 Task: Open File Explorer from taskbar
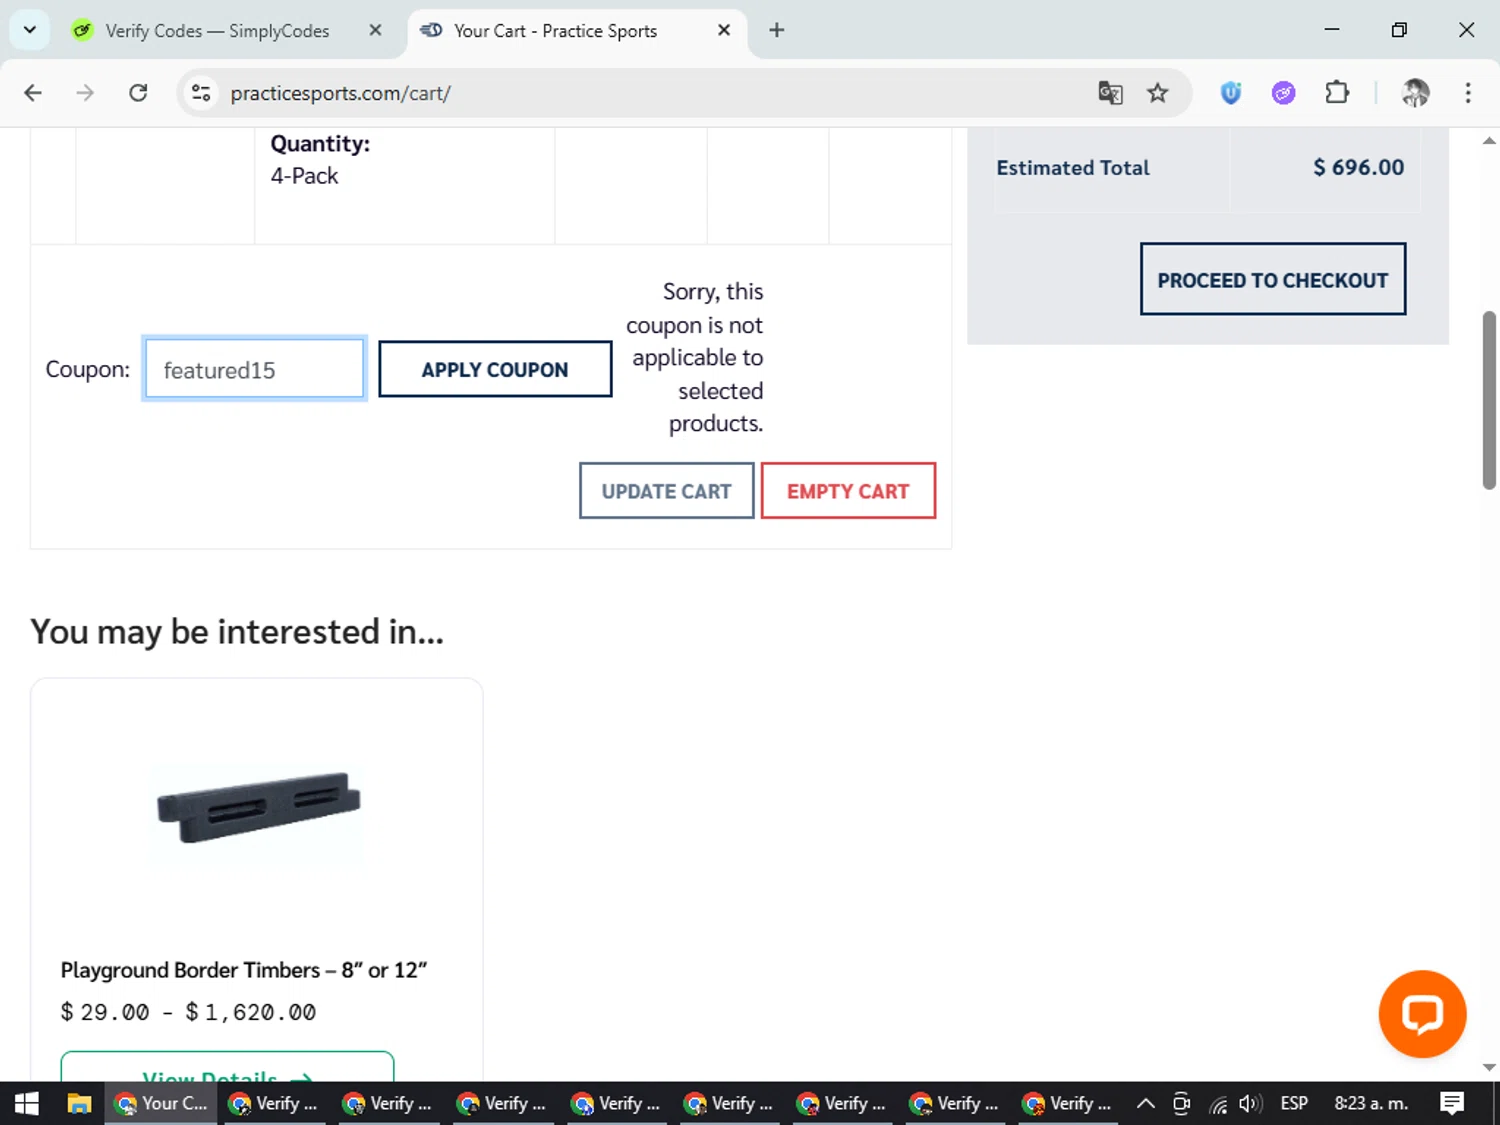[x=79, y=1103]
